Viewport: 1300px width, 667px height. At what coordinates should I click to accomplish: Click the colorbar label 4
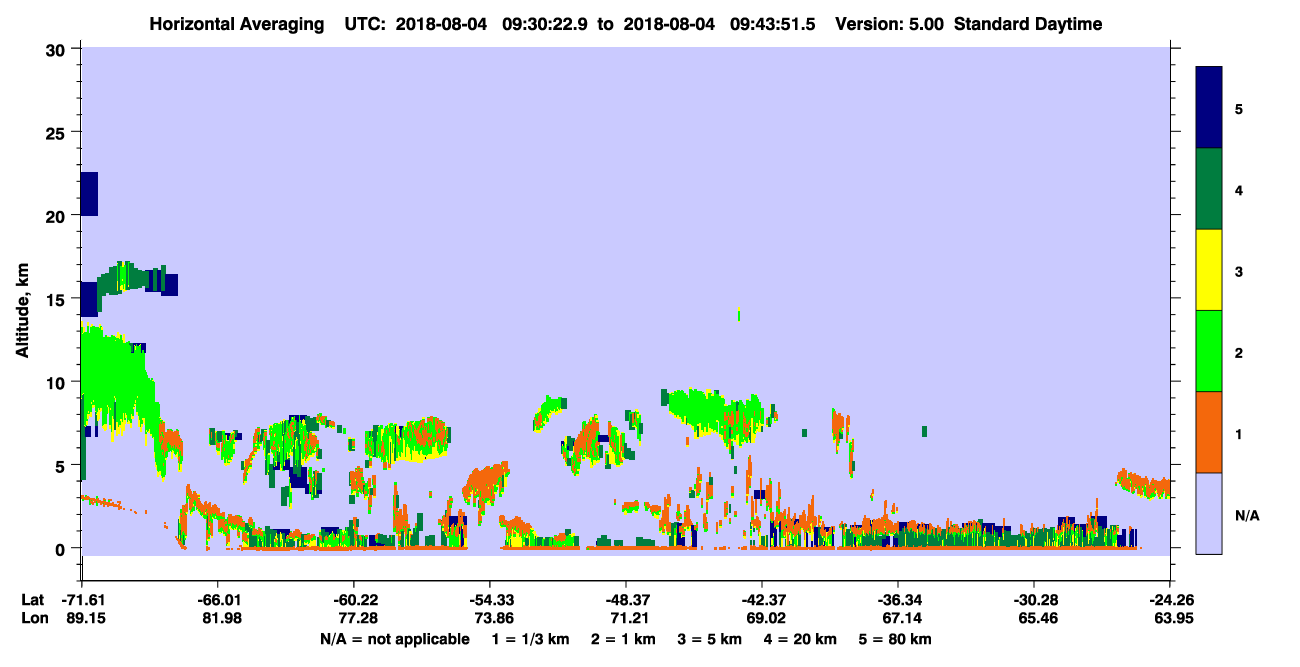tap(1239, 189)
